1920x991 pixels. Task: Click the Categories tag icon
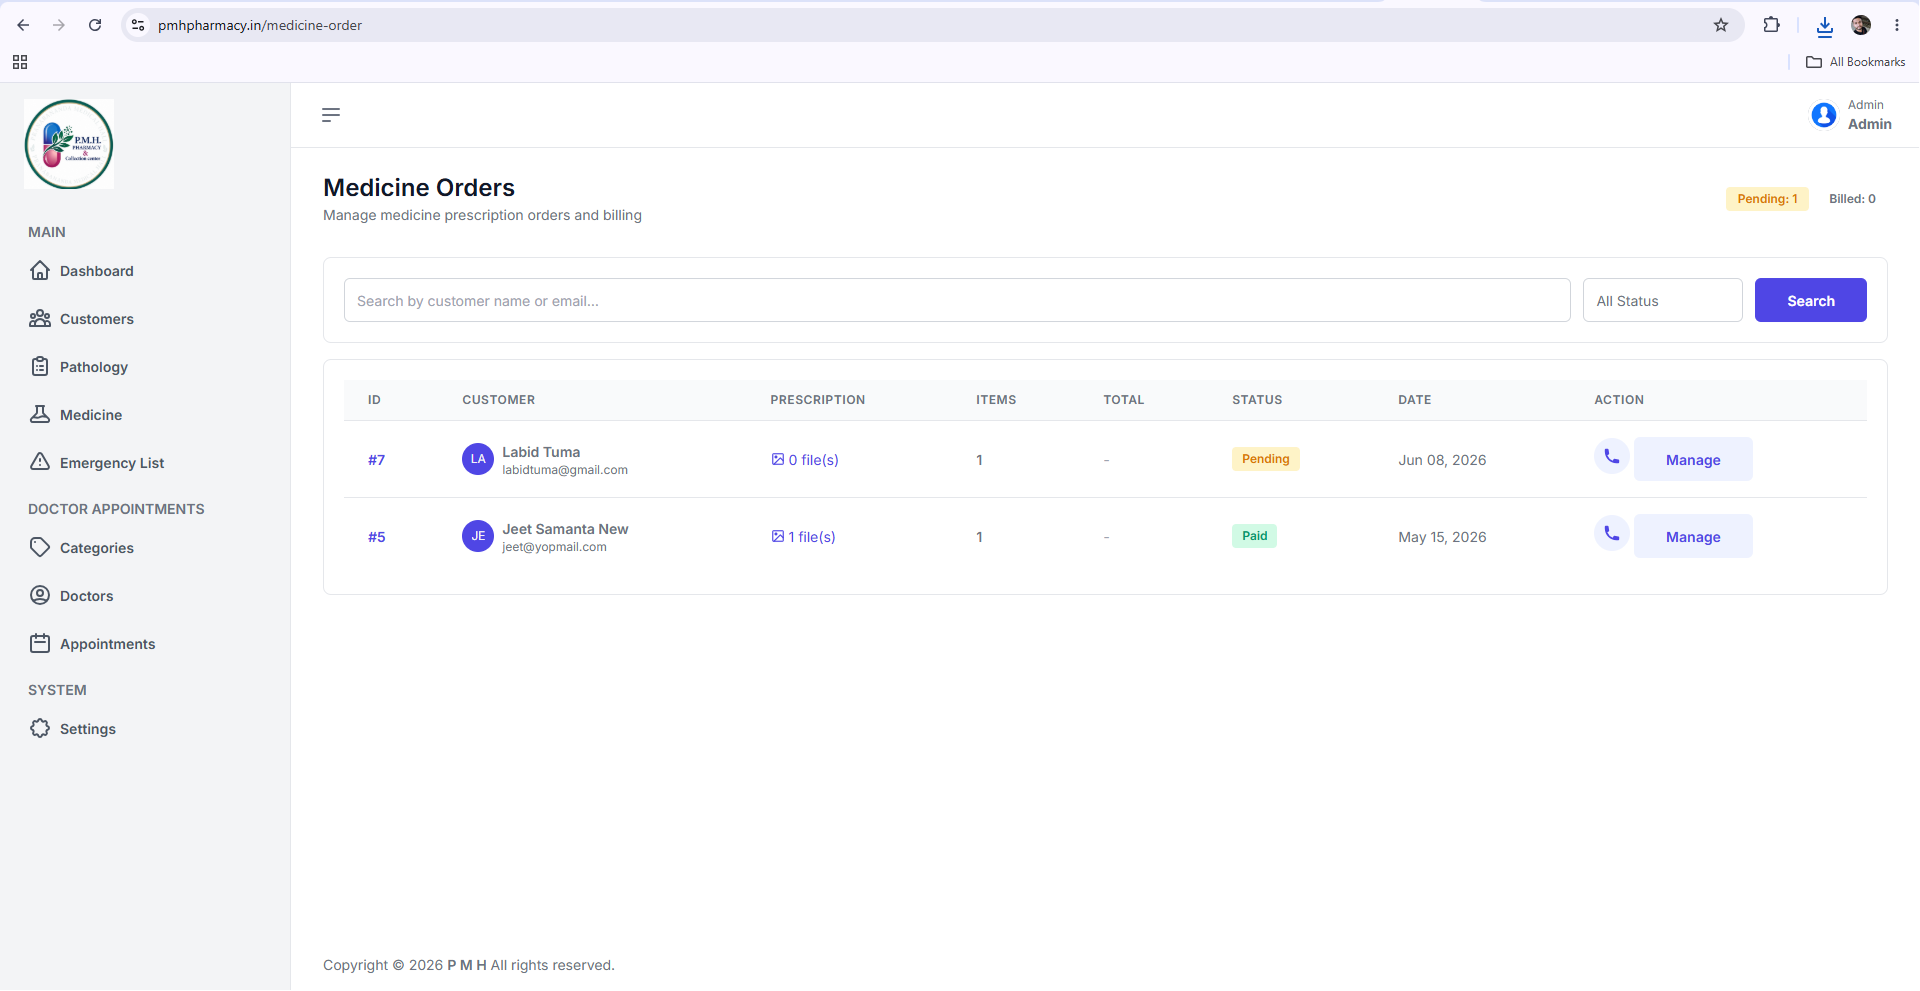tap(40, 547)
